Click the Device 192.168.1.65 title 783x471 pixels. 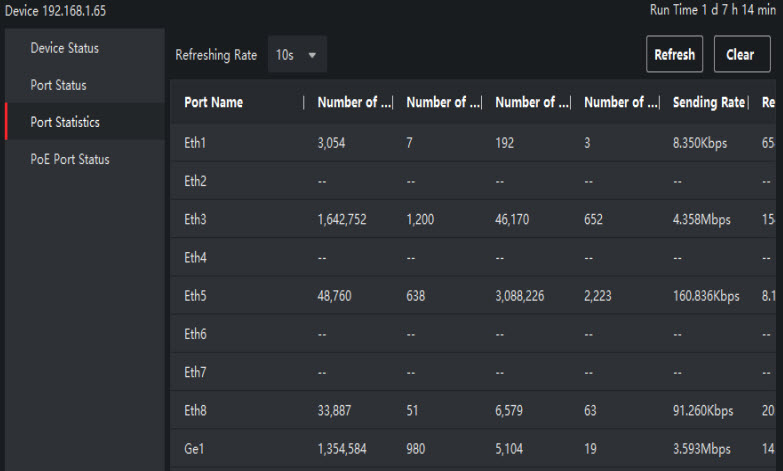point(54,11)
